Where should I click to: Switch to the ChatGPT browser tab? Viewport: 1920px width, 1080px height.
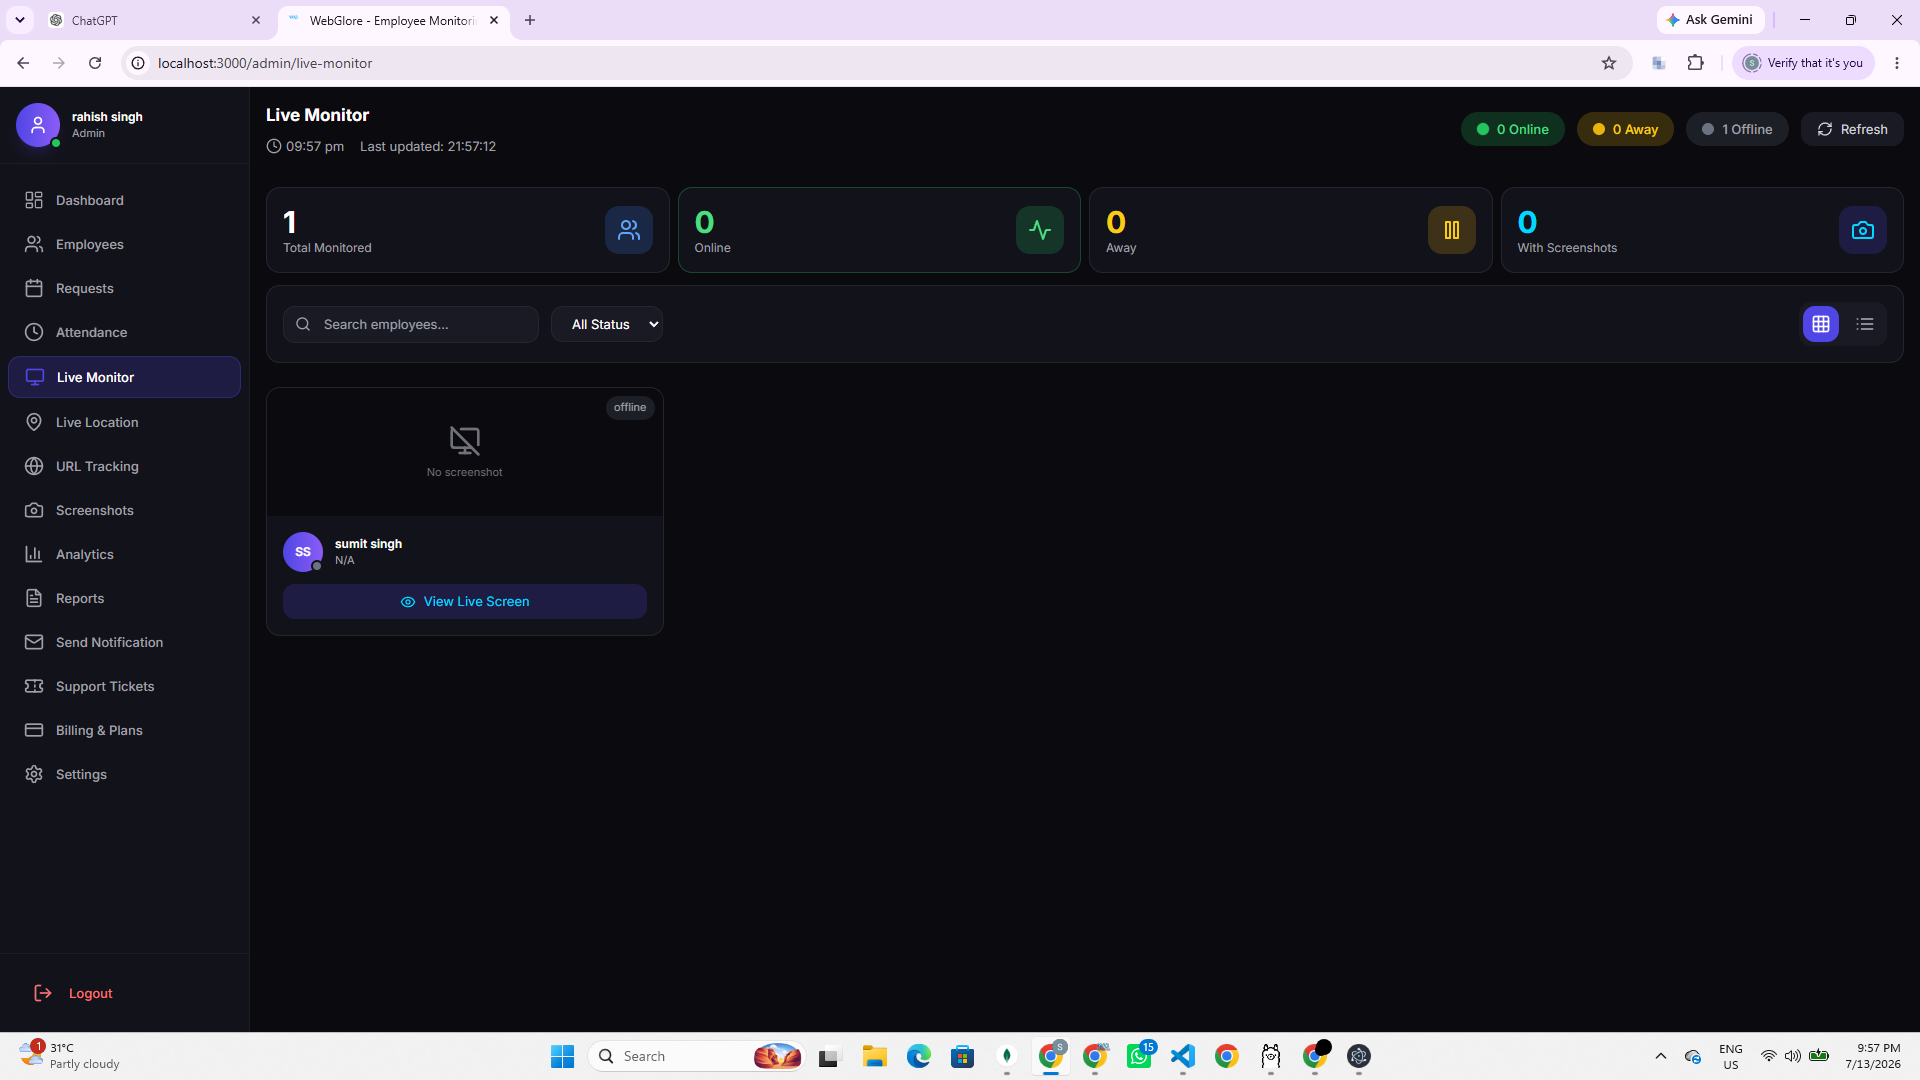pos(155,20)
